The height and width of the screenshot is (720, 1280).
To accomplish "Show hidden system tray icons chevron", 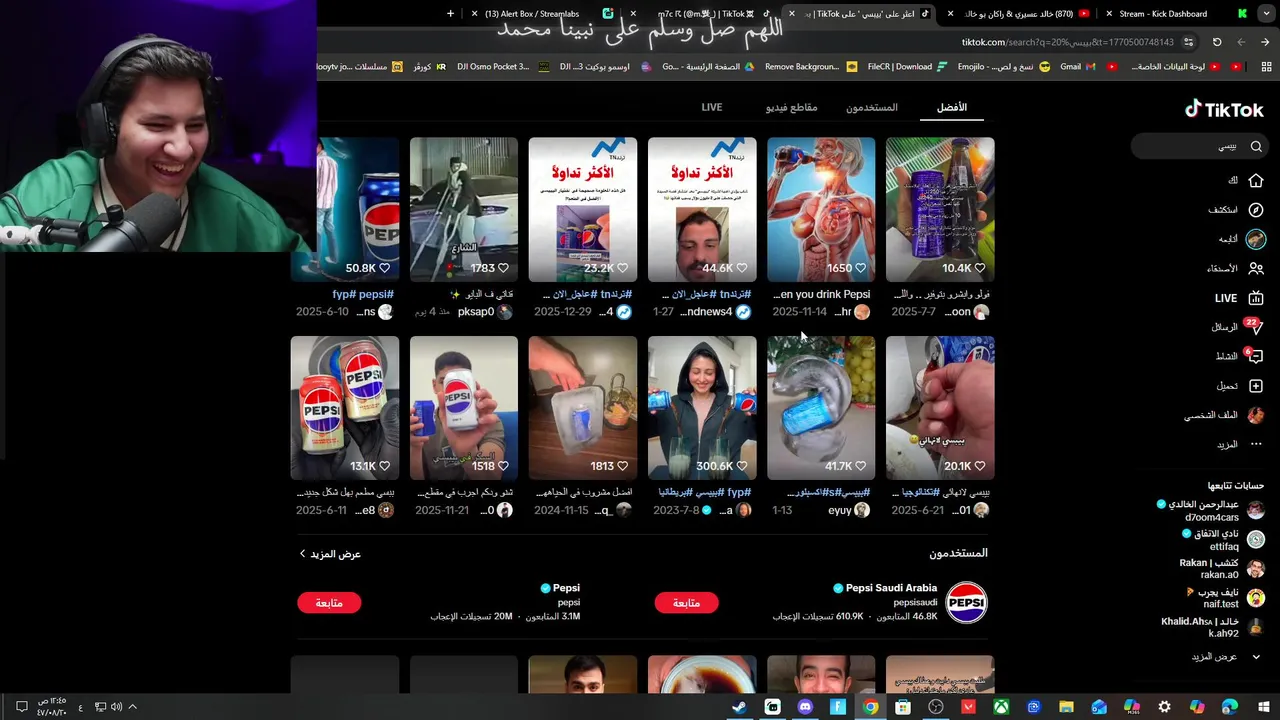I will pos(132,707).
